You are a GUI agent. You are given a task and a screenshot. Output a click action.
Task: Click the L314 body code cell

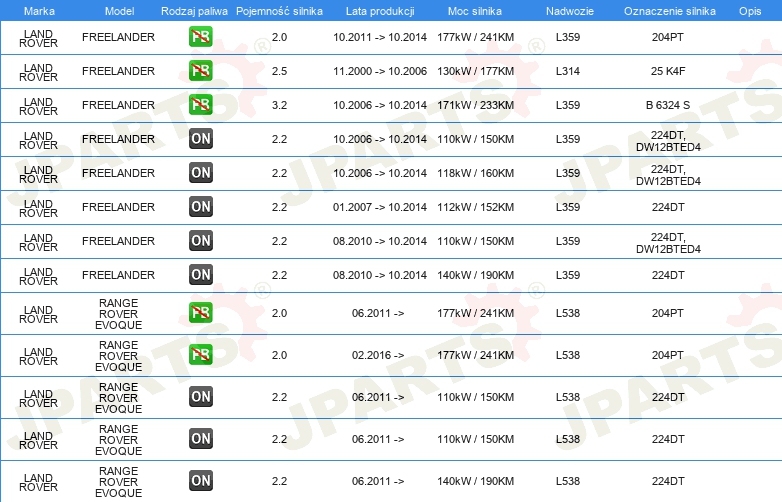(568, 71)
